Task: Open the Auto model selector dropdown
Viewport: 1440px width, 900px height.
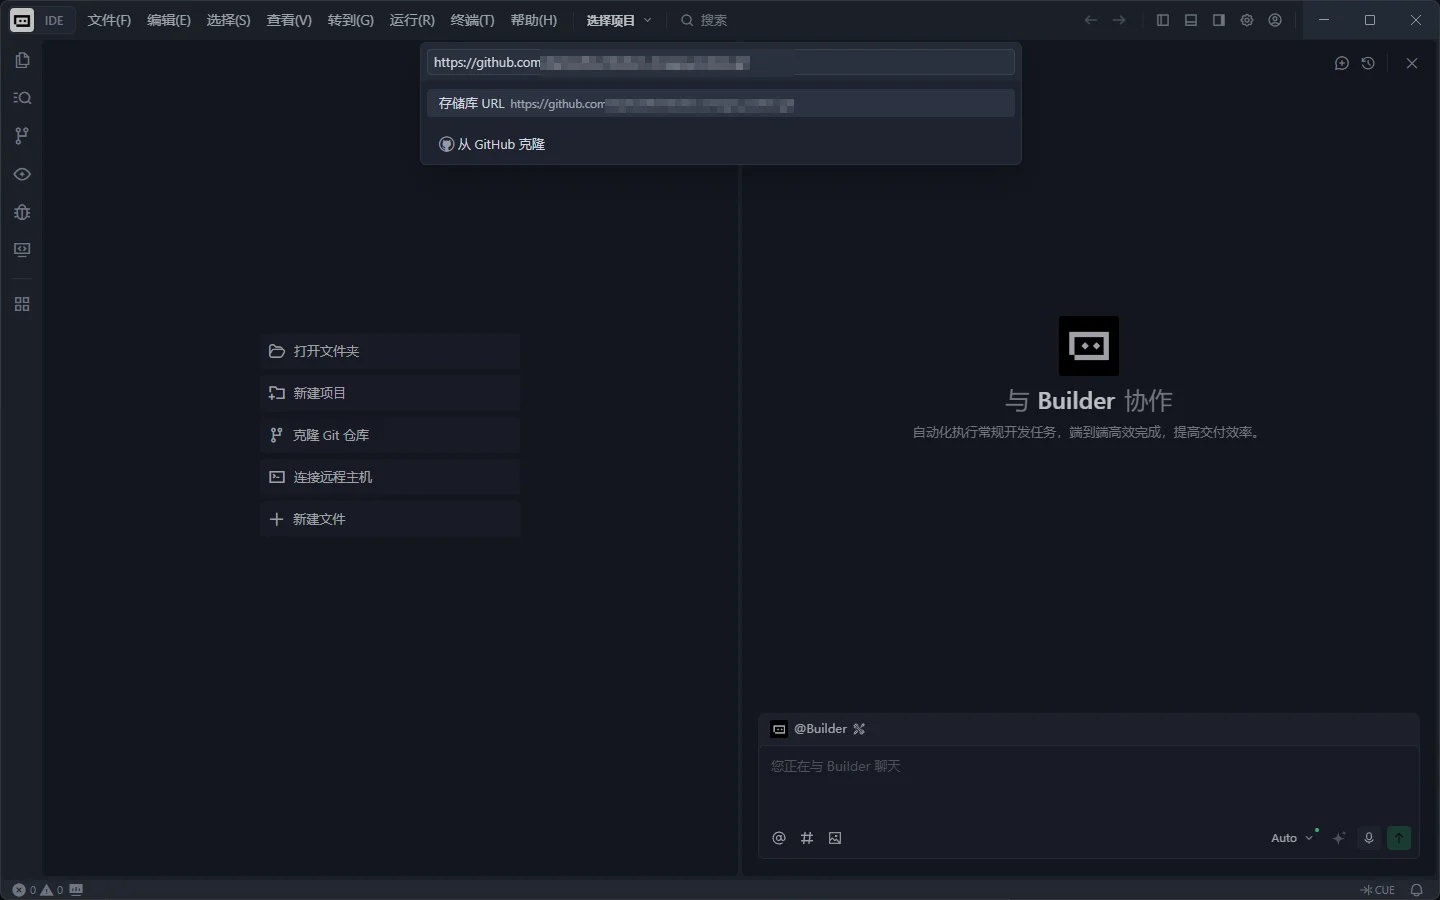Action: pos(1291,838)
